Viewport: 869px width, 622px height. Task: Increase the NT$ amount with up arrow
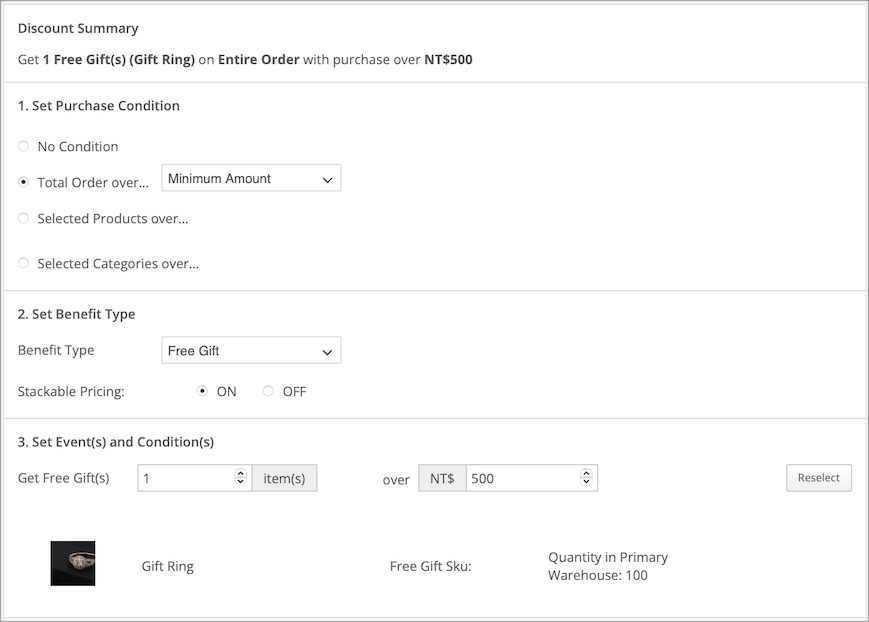pos(586,473)
